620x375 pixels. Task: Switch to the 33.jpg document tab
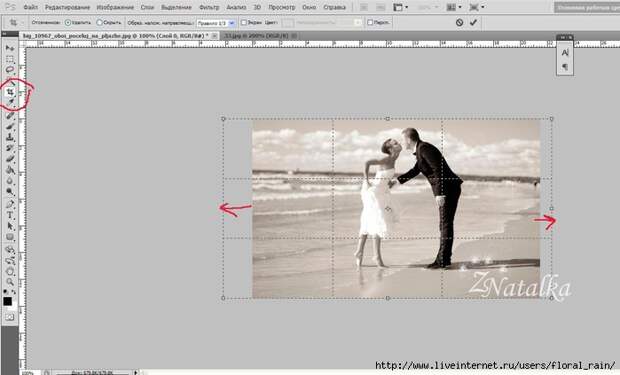[256, 36]
